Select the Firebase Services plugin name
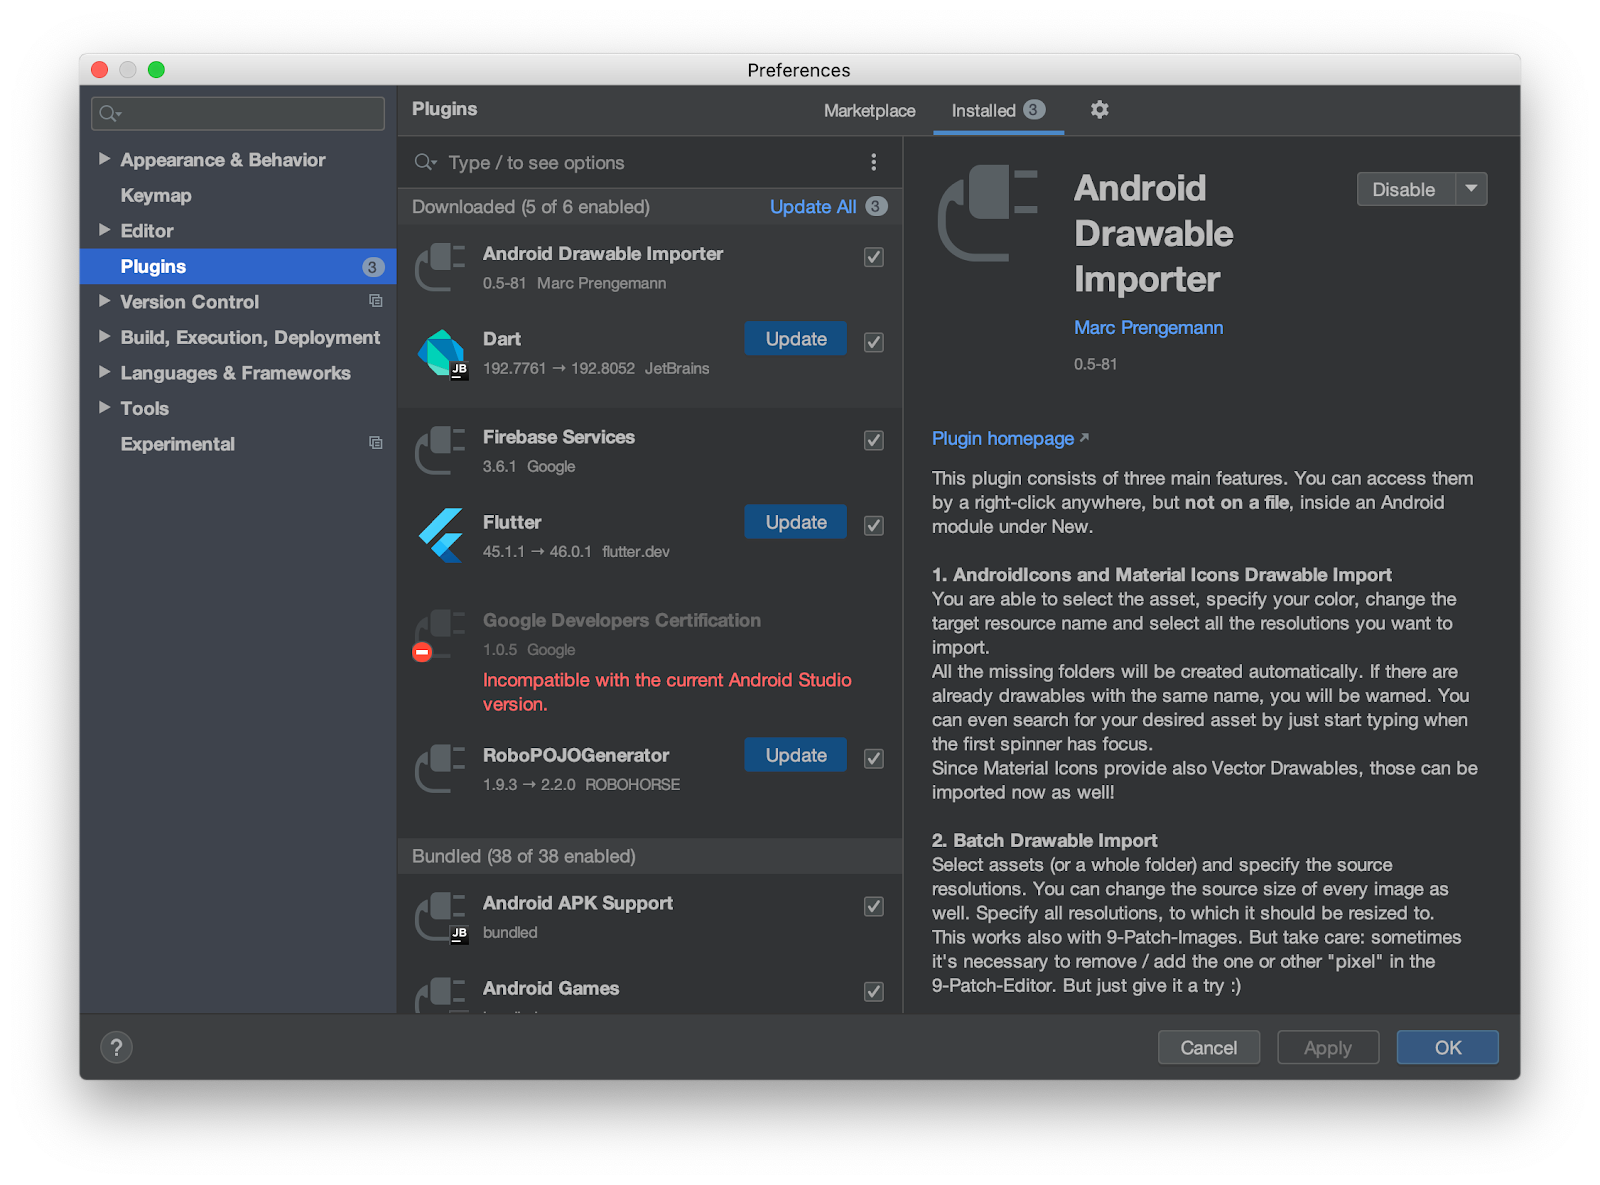The image size is (1600, 1185). 559,437
